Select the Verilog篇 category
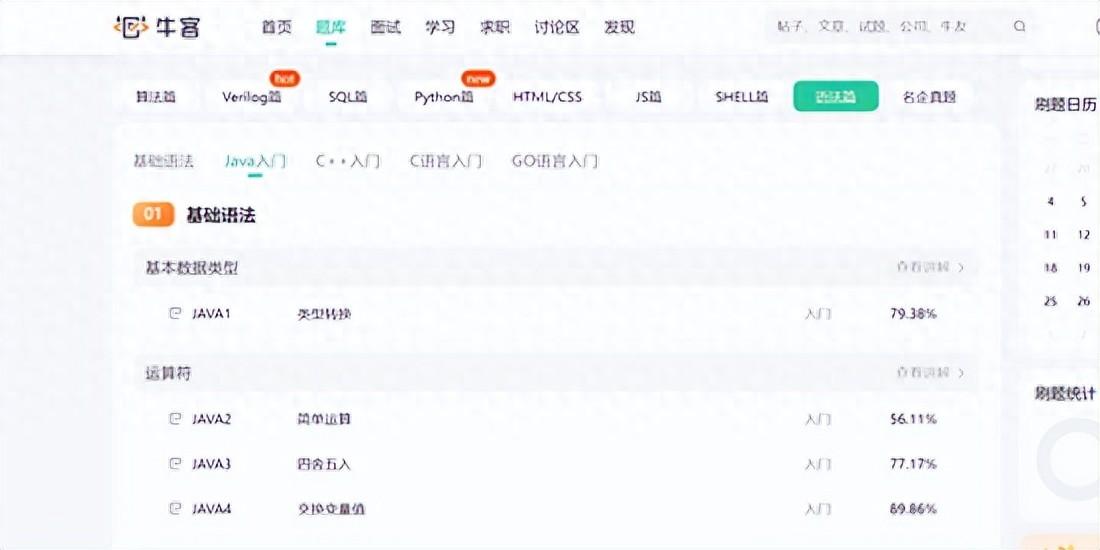The image size is (1100, 550). 251,97
